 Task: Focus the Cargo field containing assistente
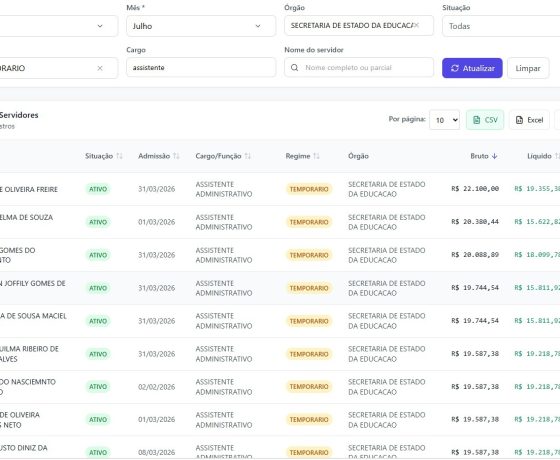[201, 68]
